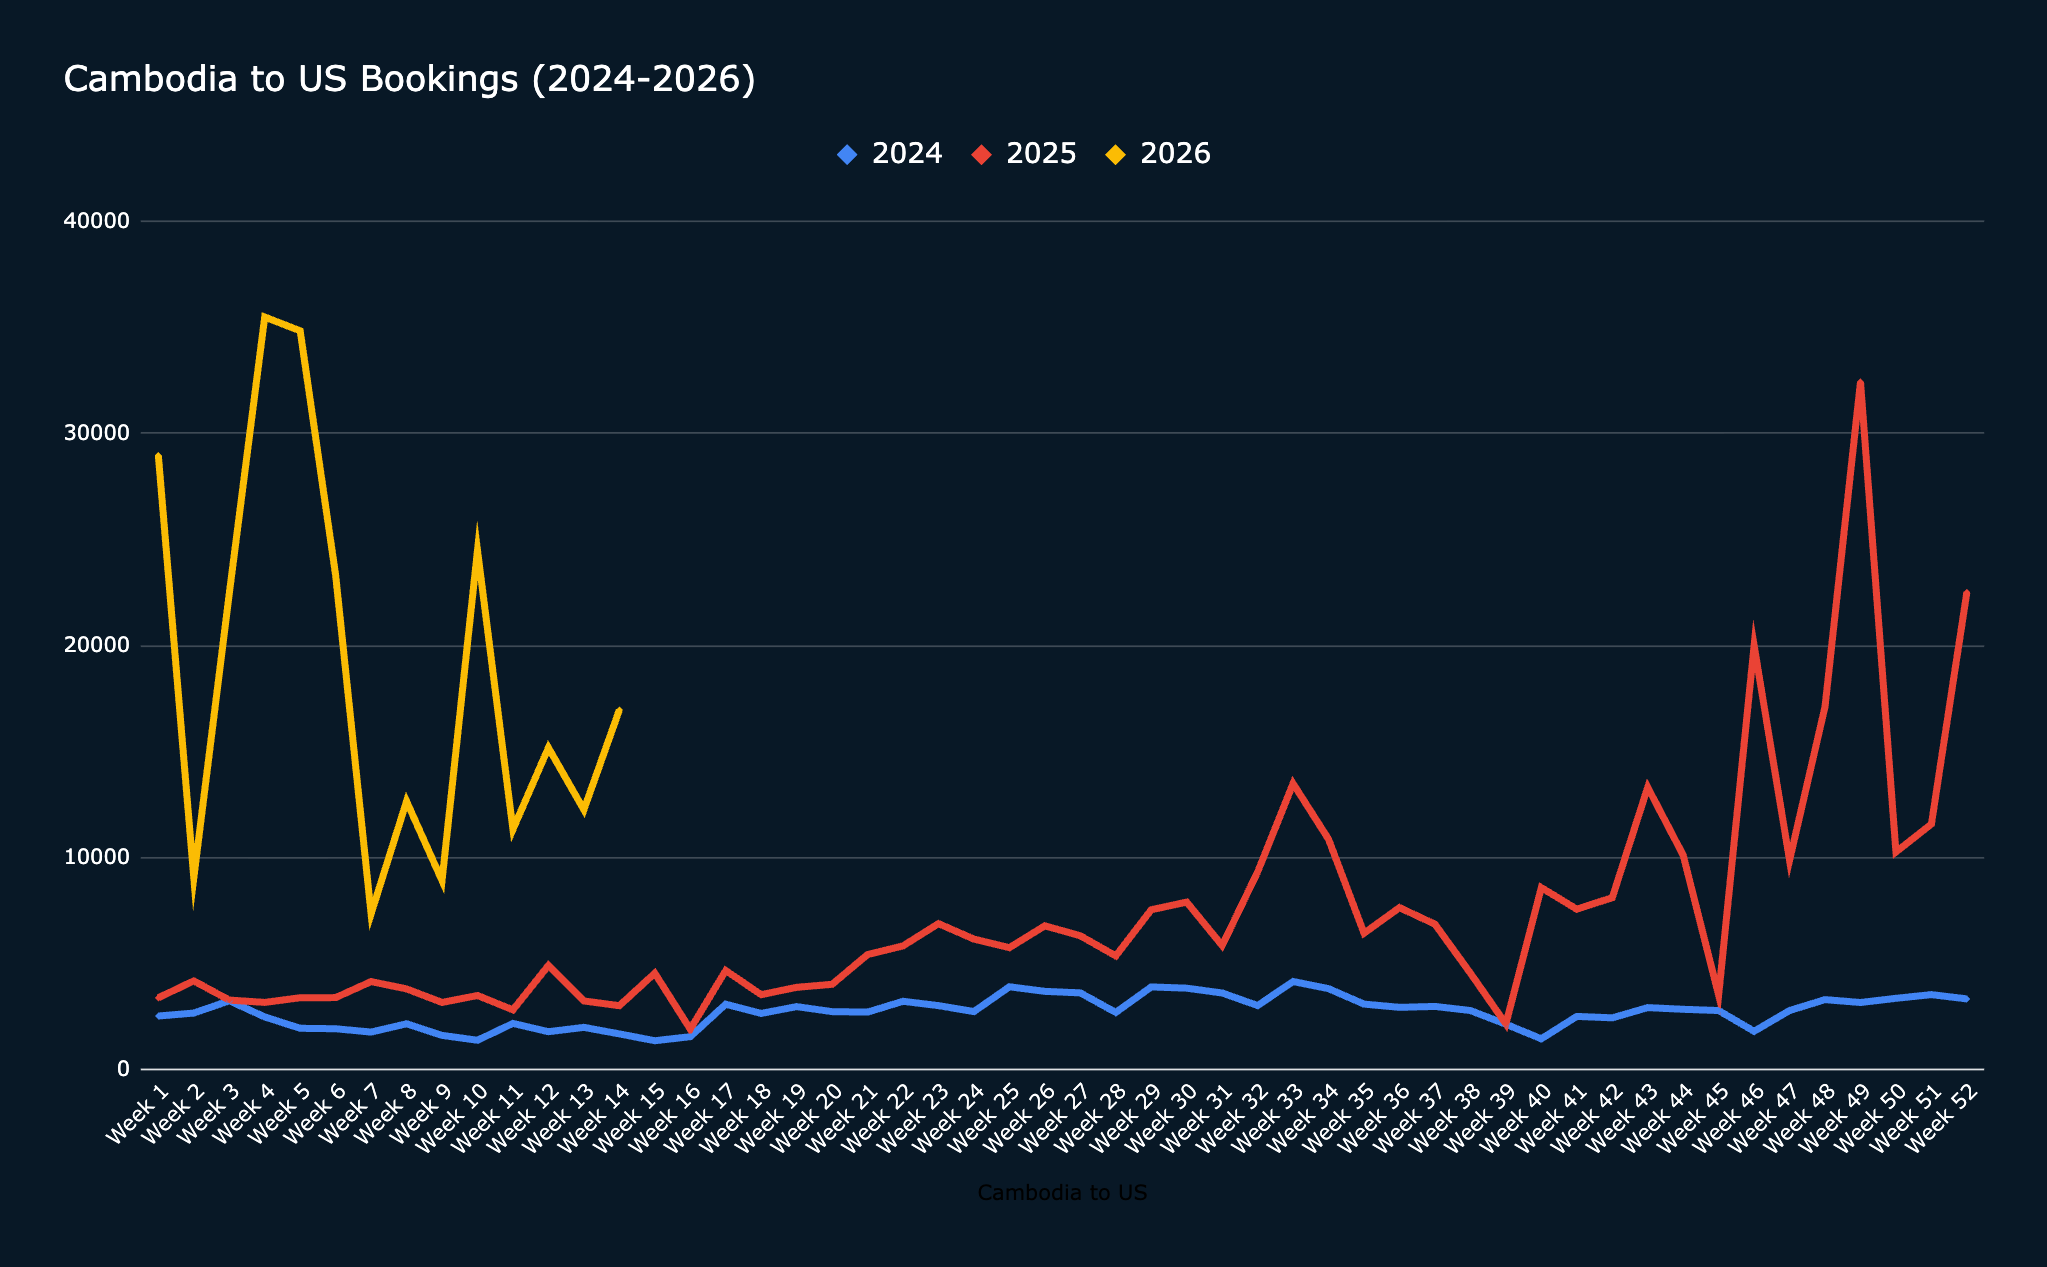Click the 2025 endpoint at Week 52
The height and width of the screenshot is (1267, 2047).
pos(1966,593)
